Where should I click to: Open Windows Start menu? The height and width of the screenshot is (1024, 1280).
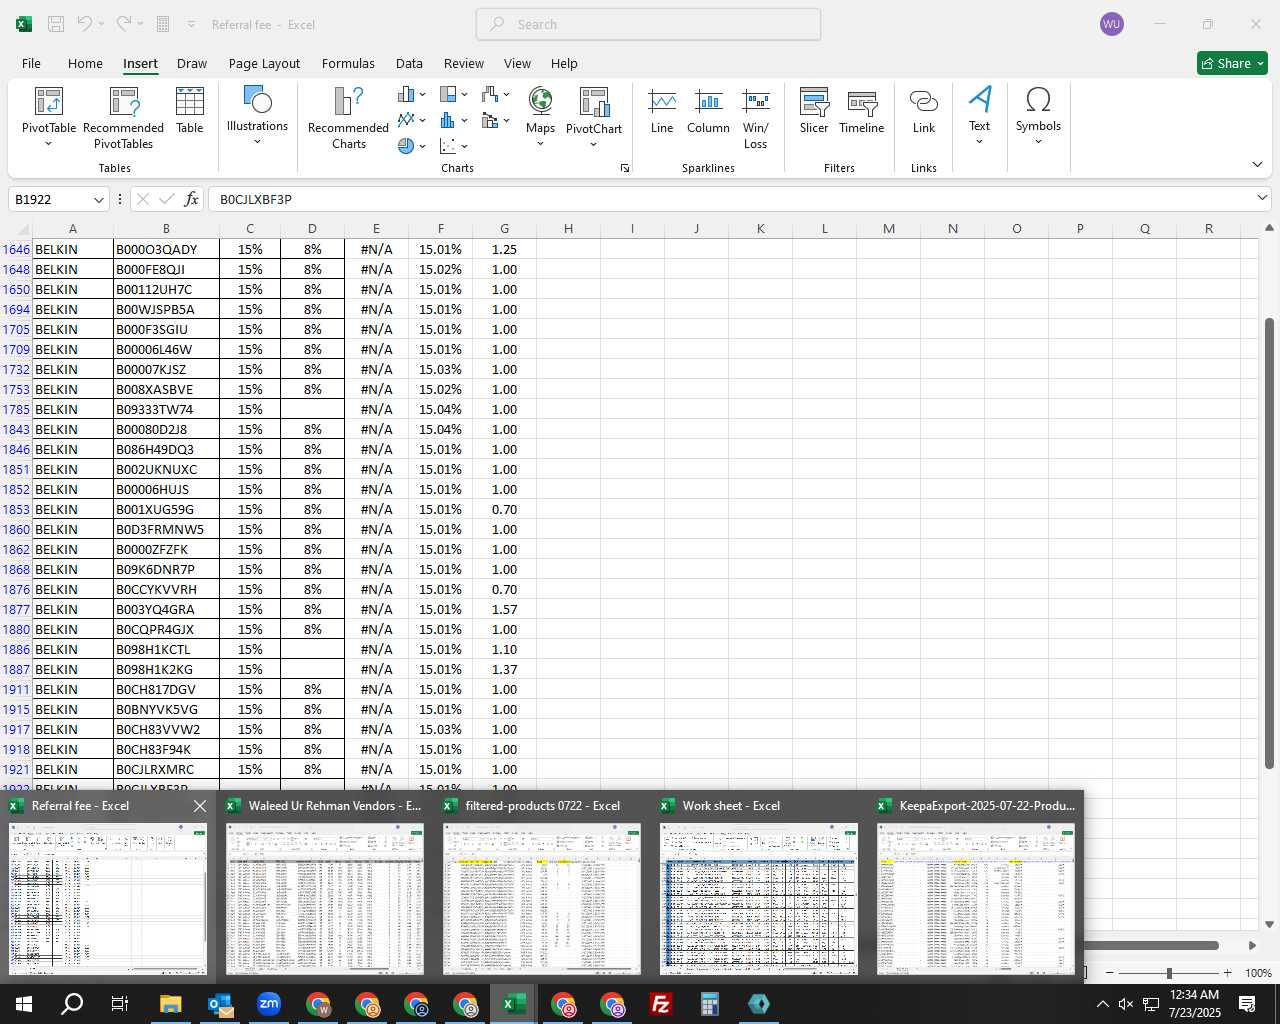tap(24, 1004)
